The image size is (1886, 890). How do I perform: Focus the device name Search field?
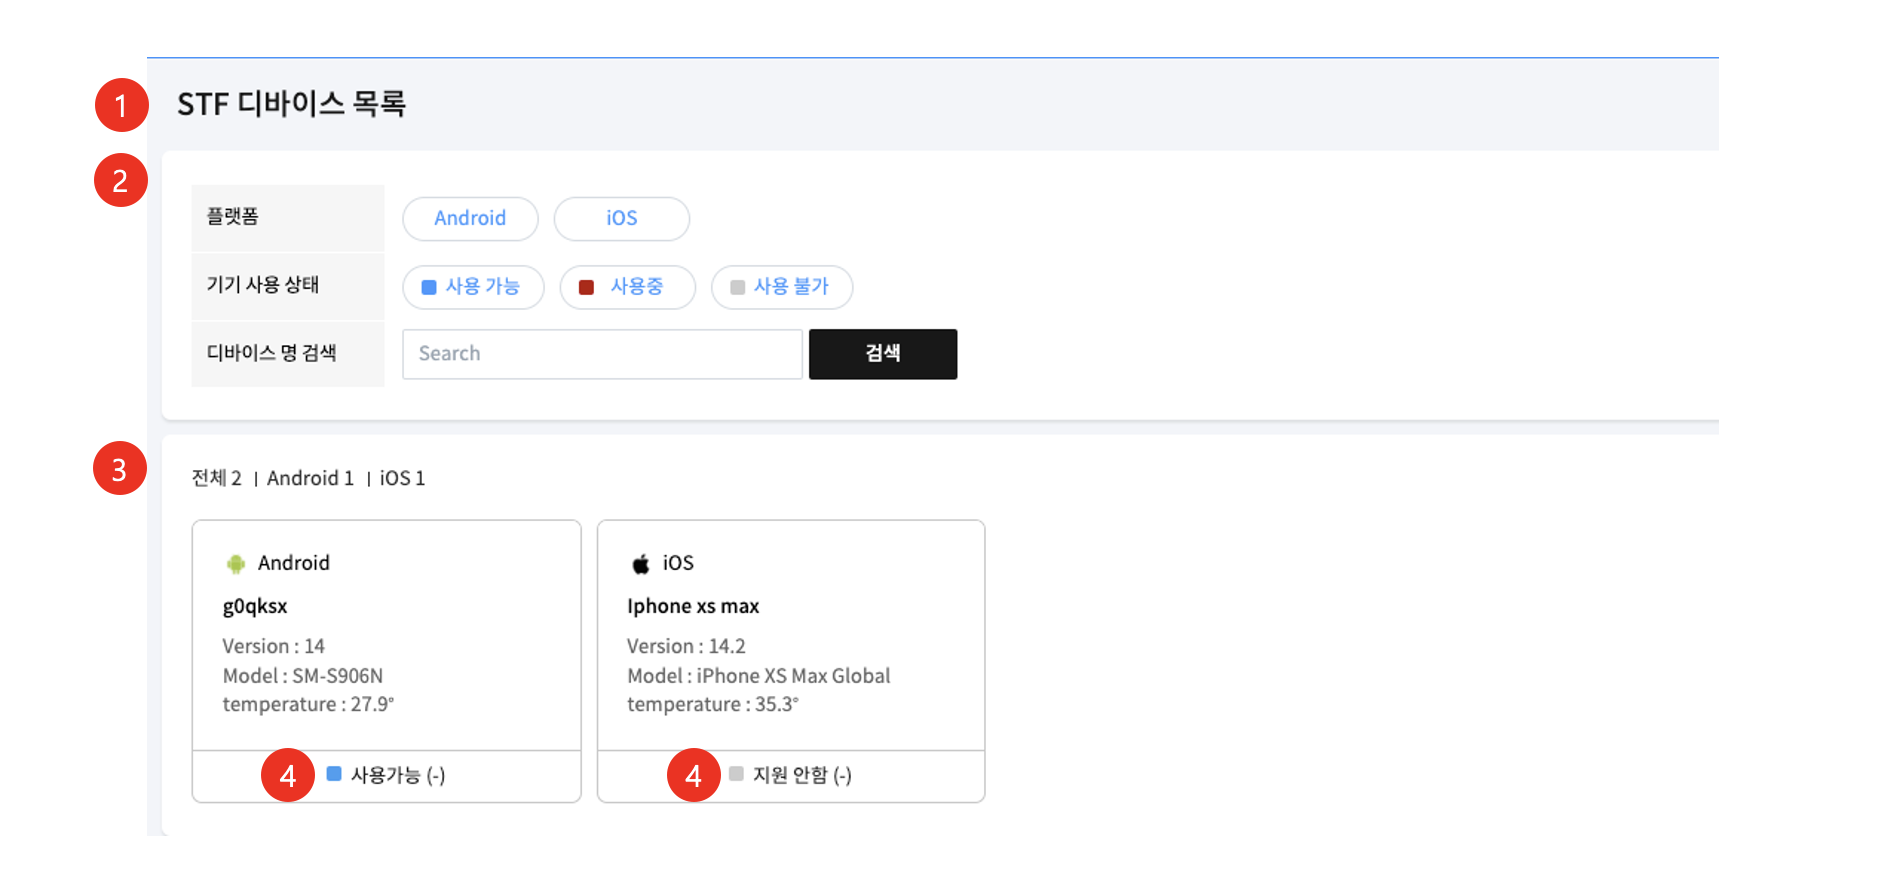[x=602, y=354]
